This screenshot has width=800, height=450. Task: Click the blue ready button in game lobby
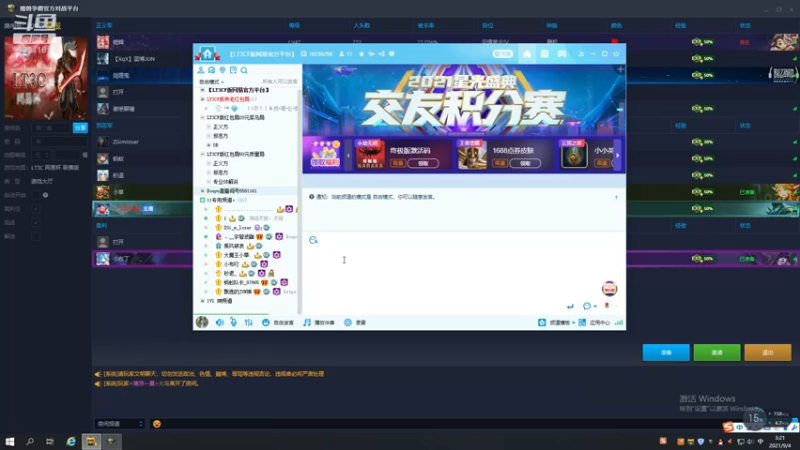coord(666,353)
